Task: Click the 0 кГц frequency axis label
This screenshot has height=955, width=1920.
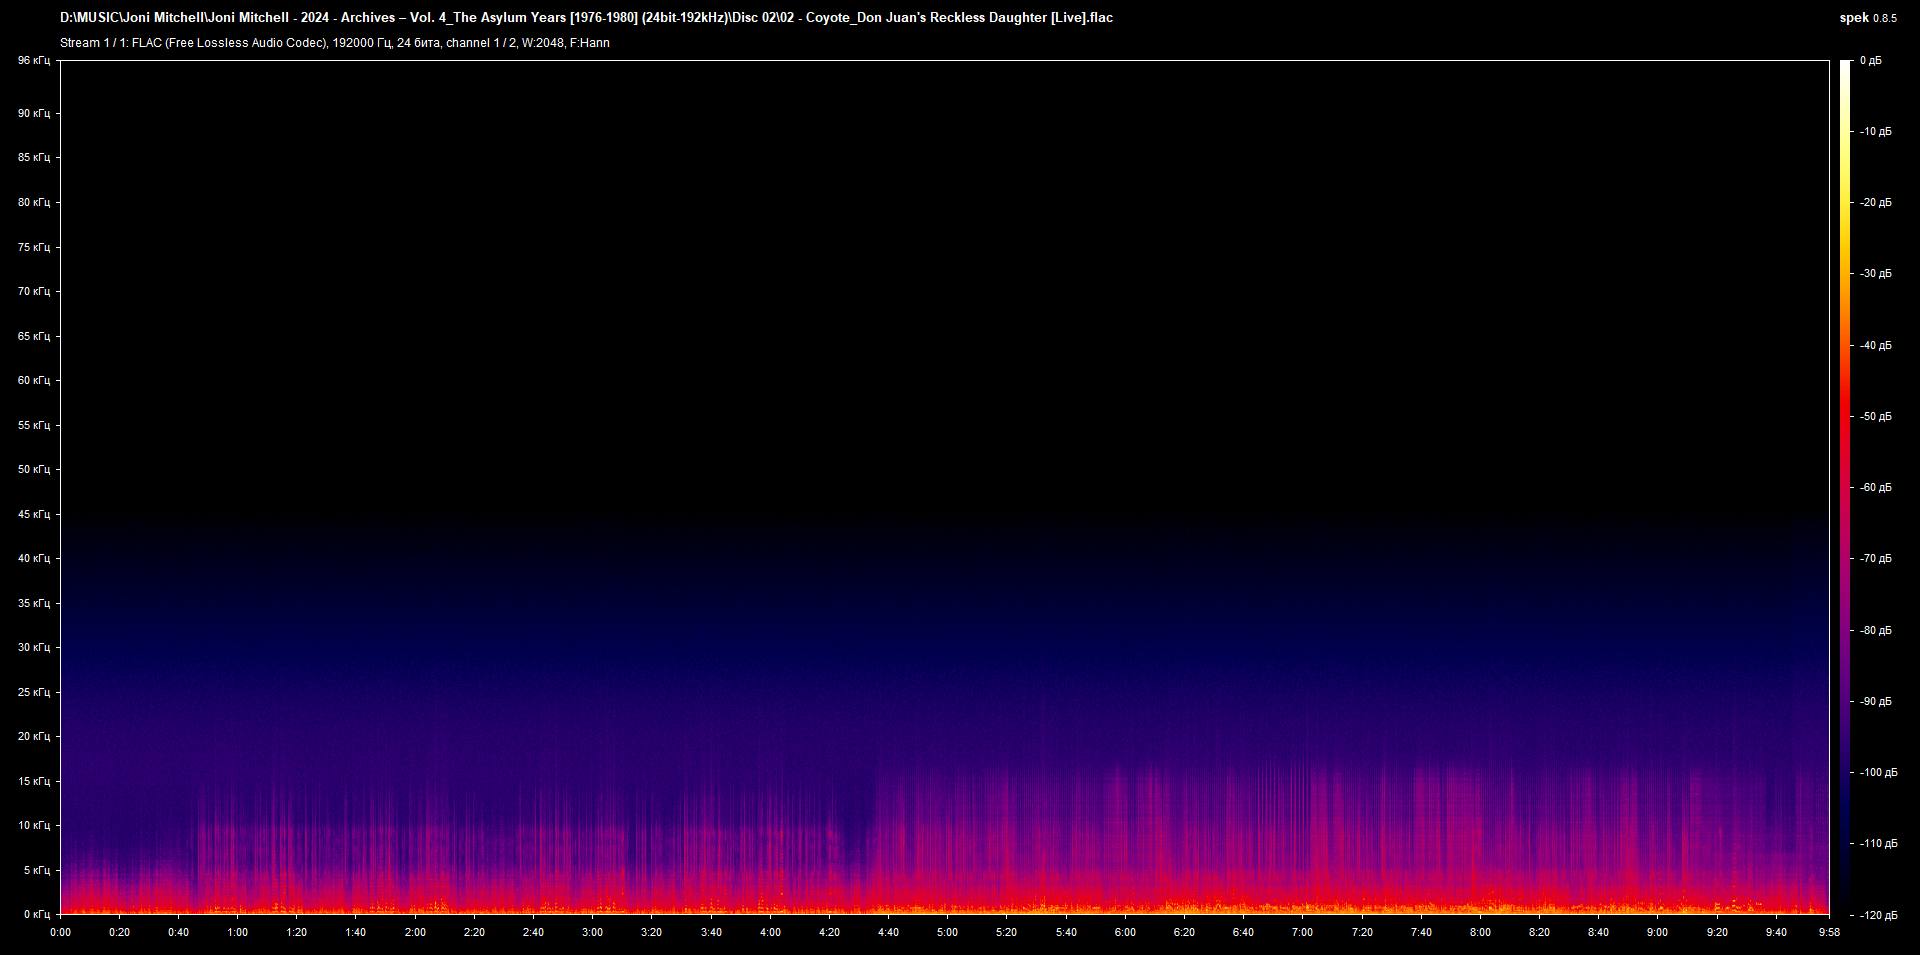Action: (x=35, y=915)
